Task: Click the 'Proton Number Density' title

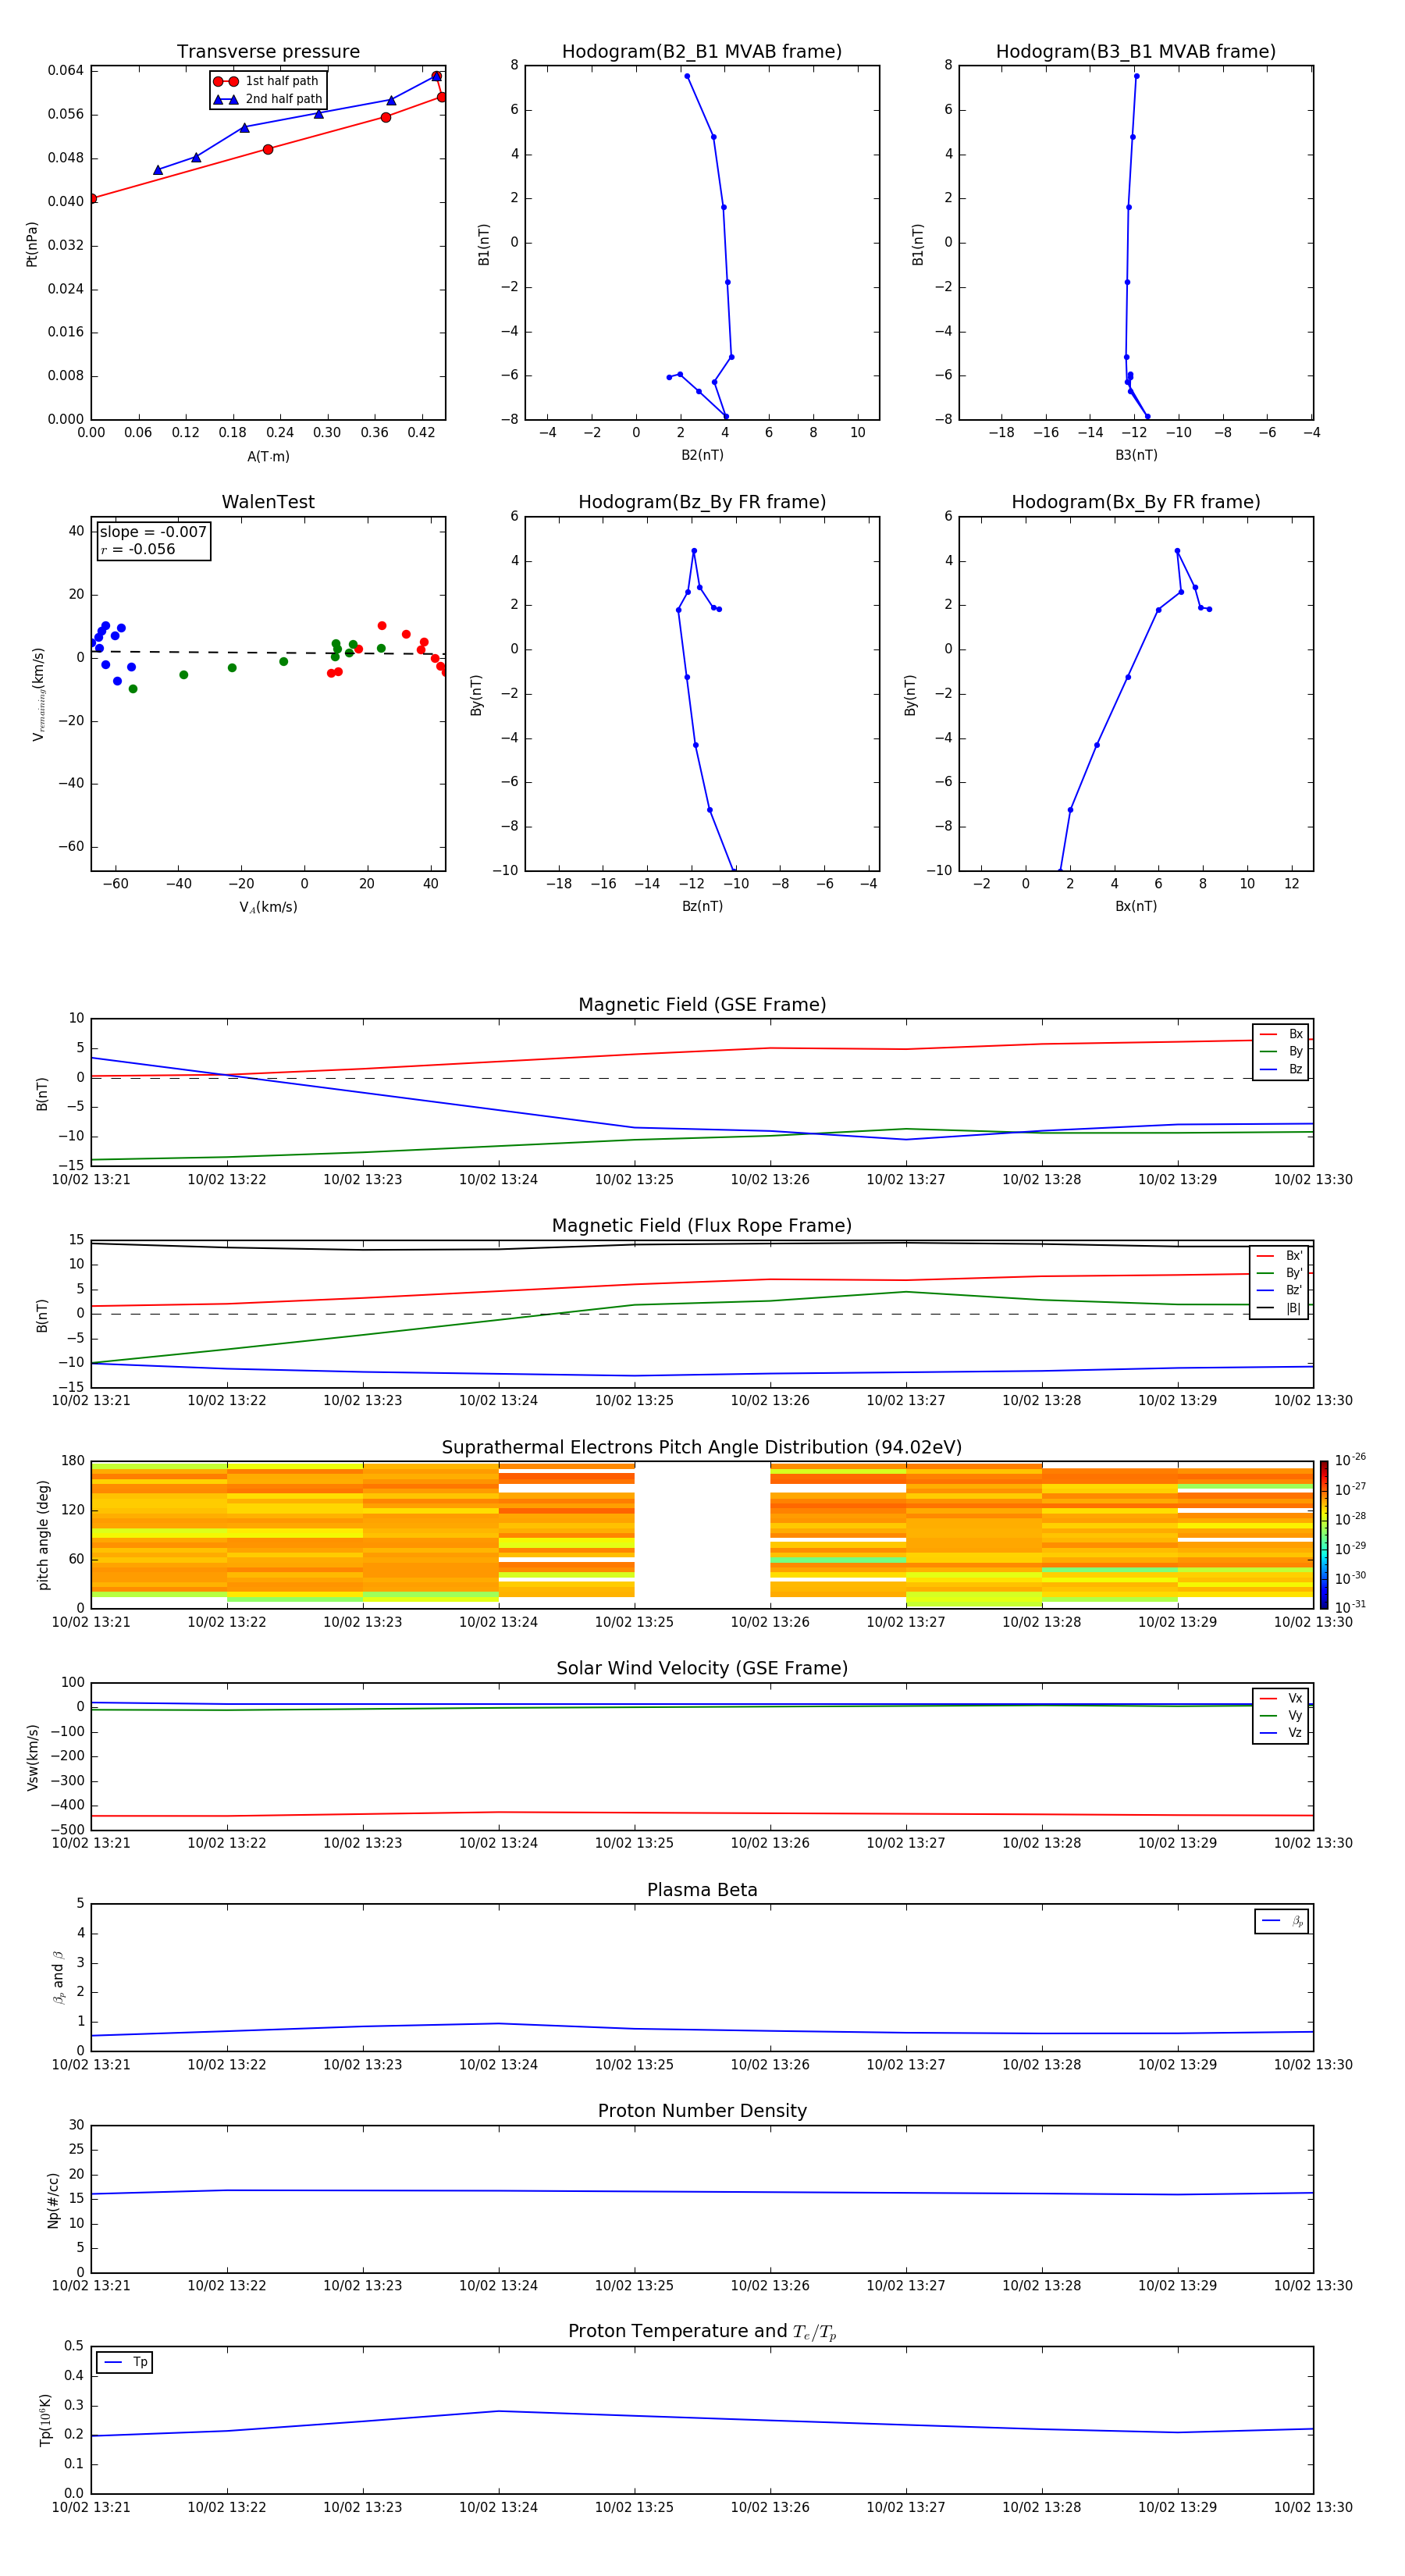Action: tap(702, 2111)
